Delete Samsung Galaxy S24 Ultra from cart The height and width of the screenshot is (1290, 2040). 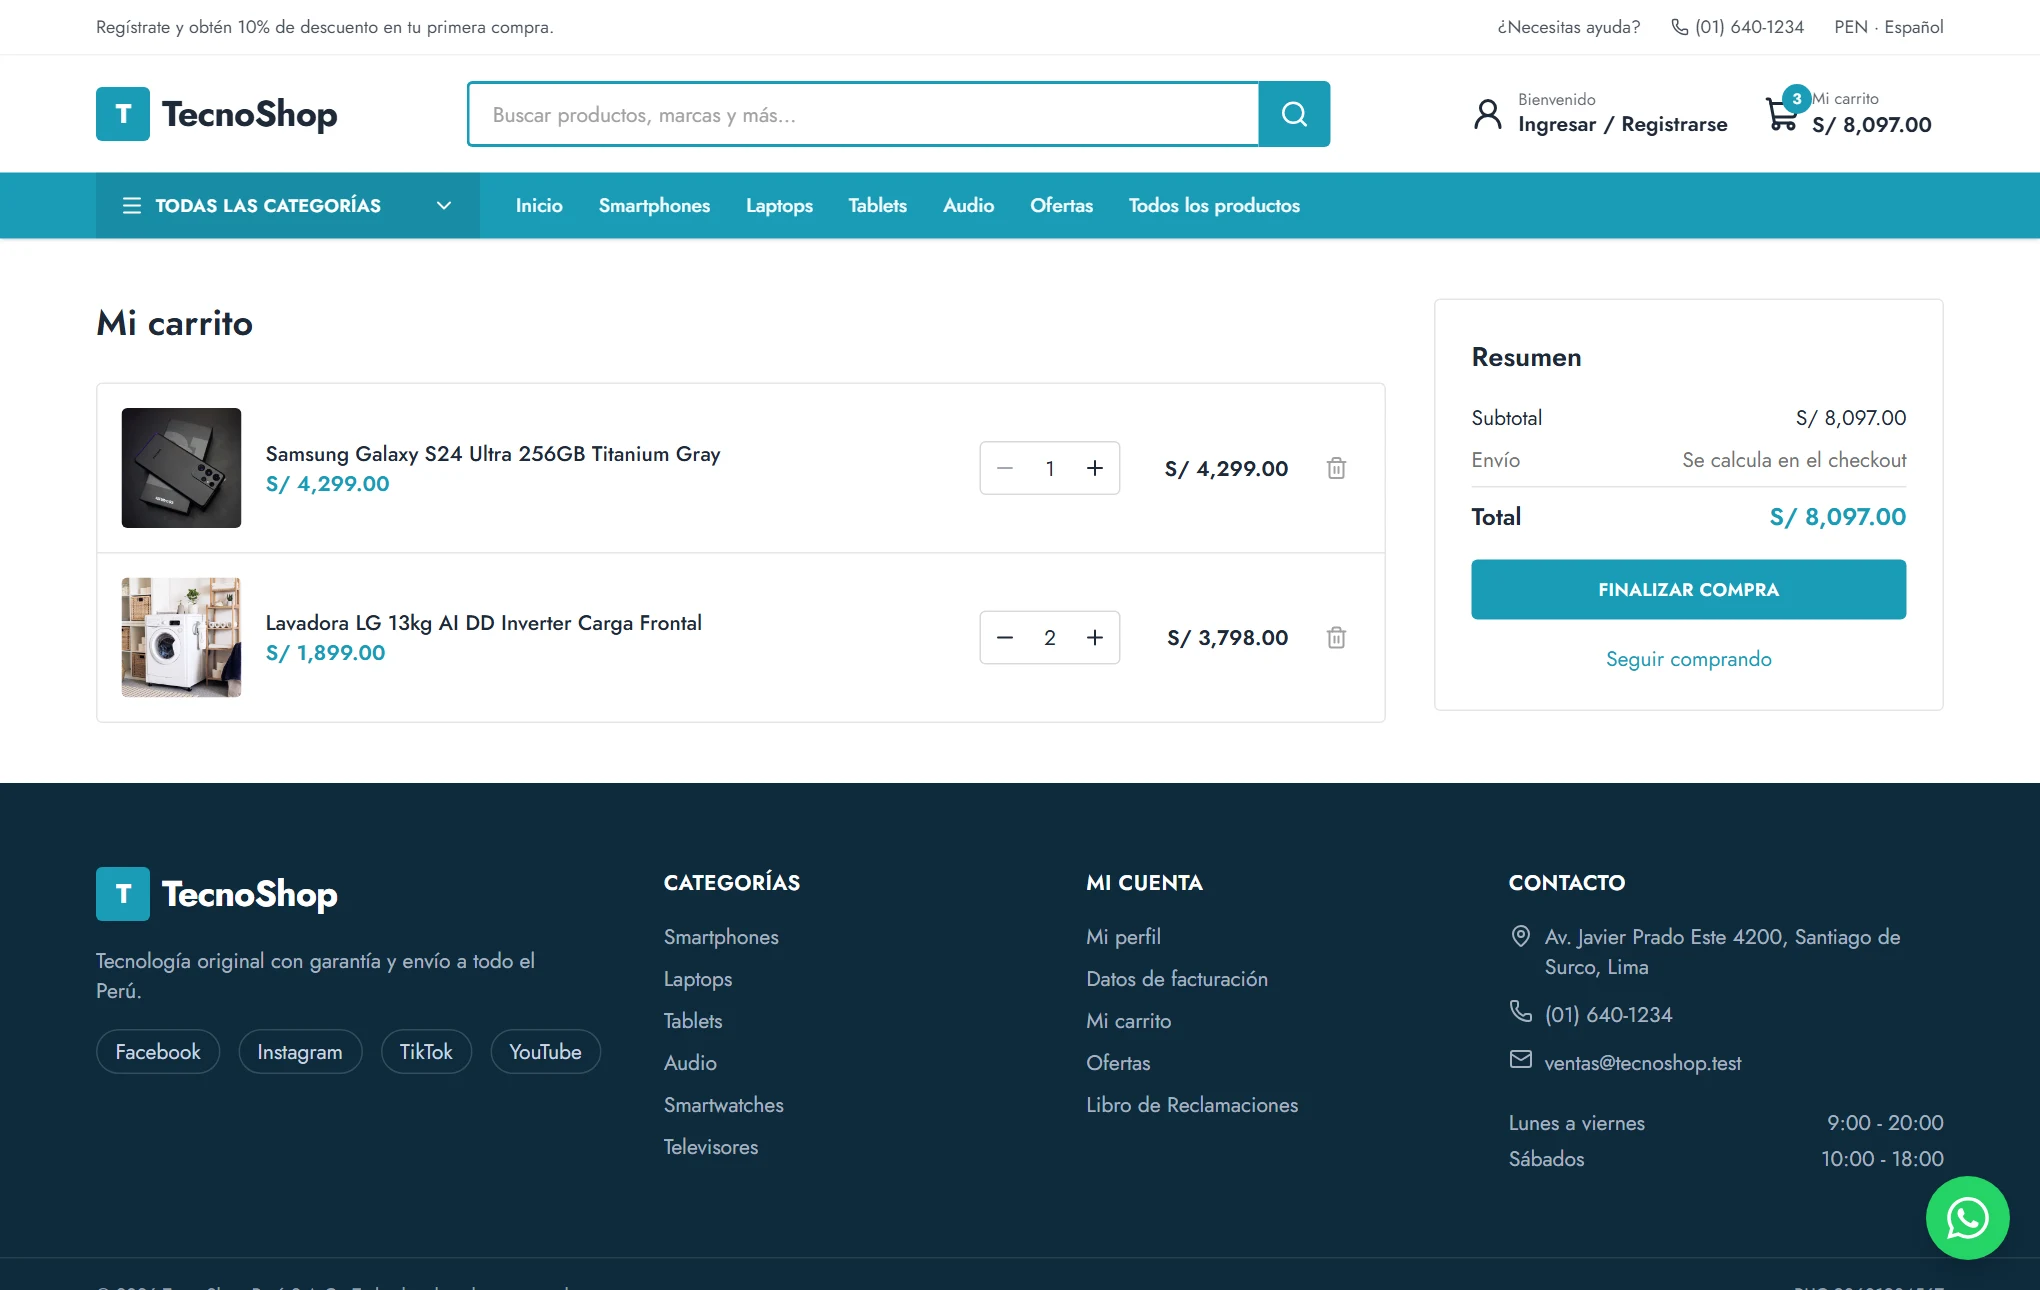pos(1336,468)
